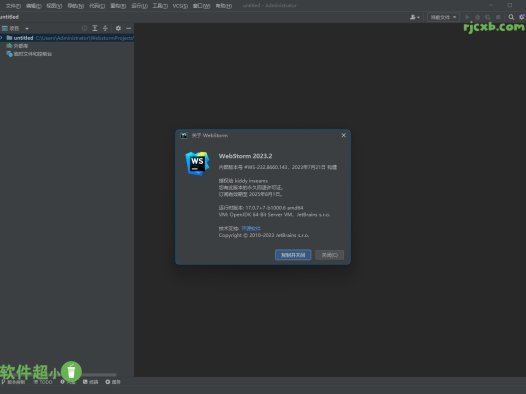Open the Project panel gear options

tap(118, 29)
